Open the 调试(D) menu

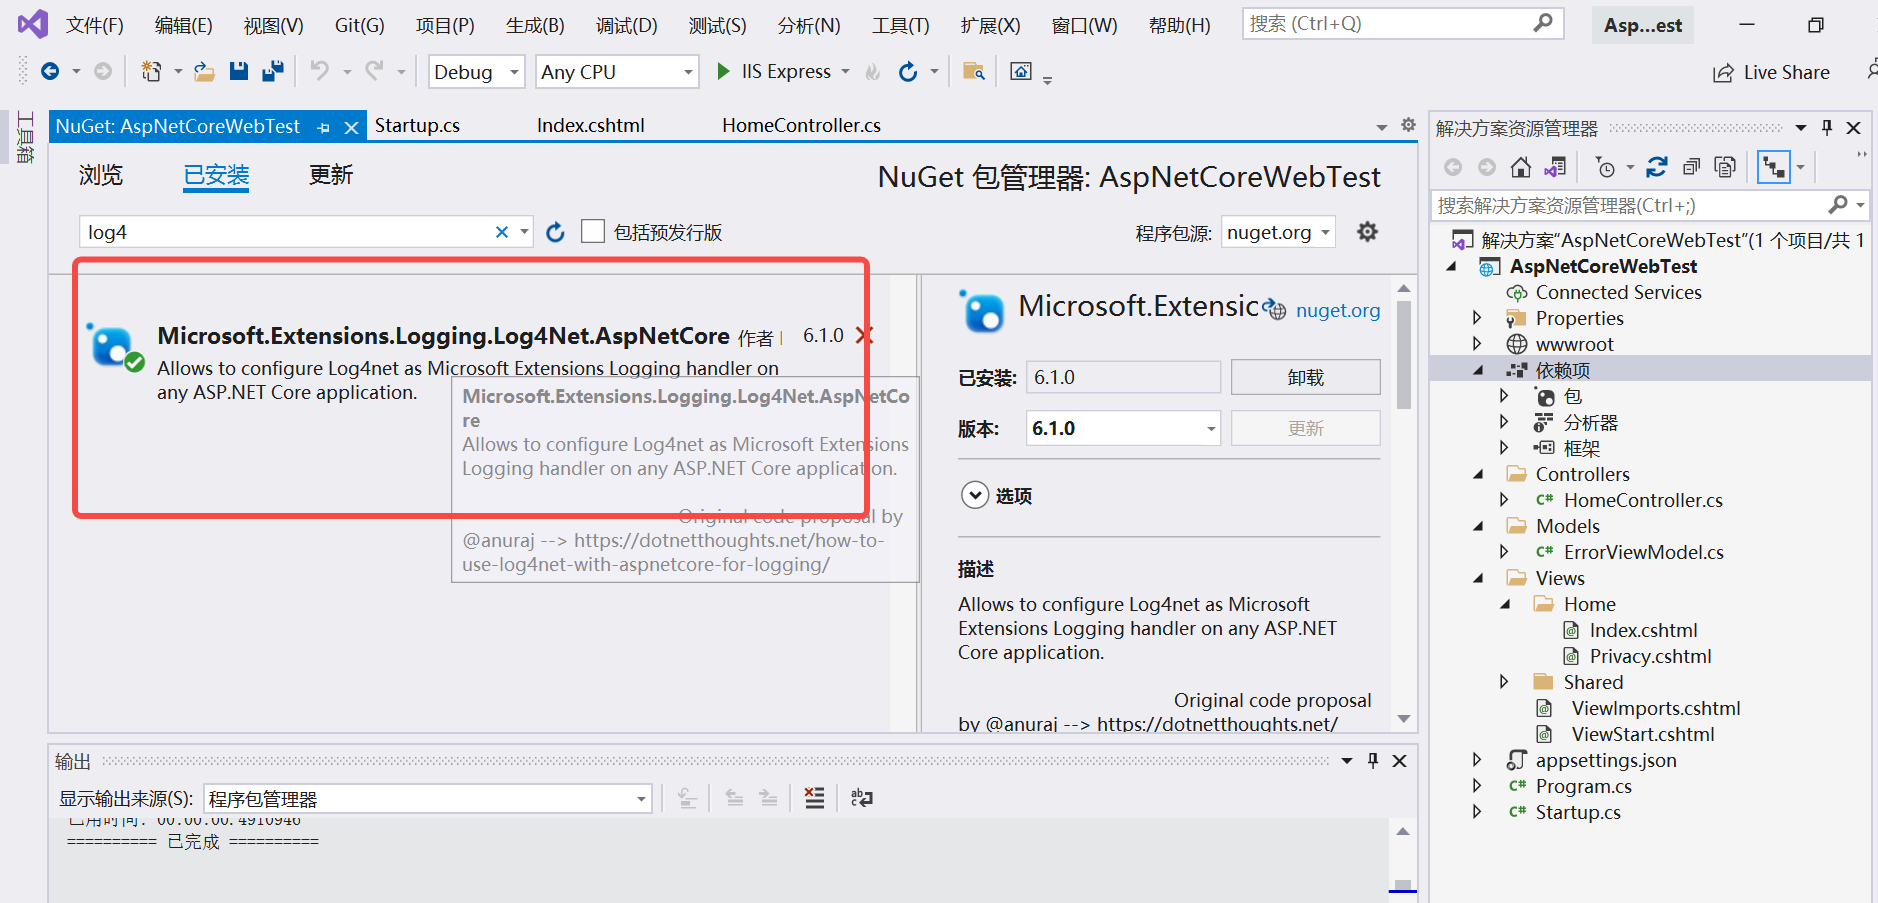coord(627,25)
